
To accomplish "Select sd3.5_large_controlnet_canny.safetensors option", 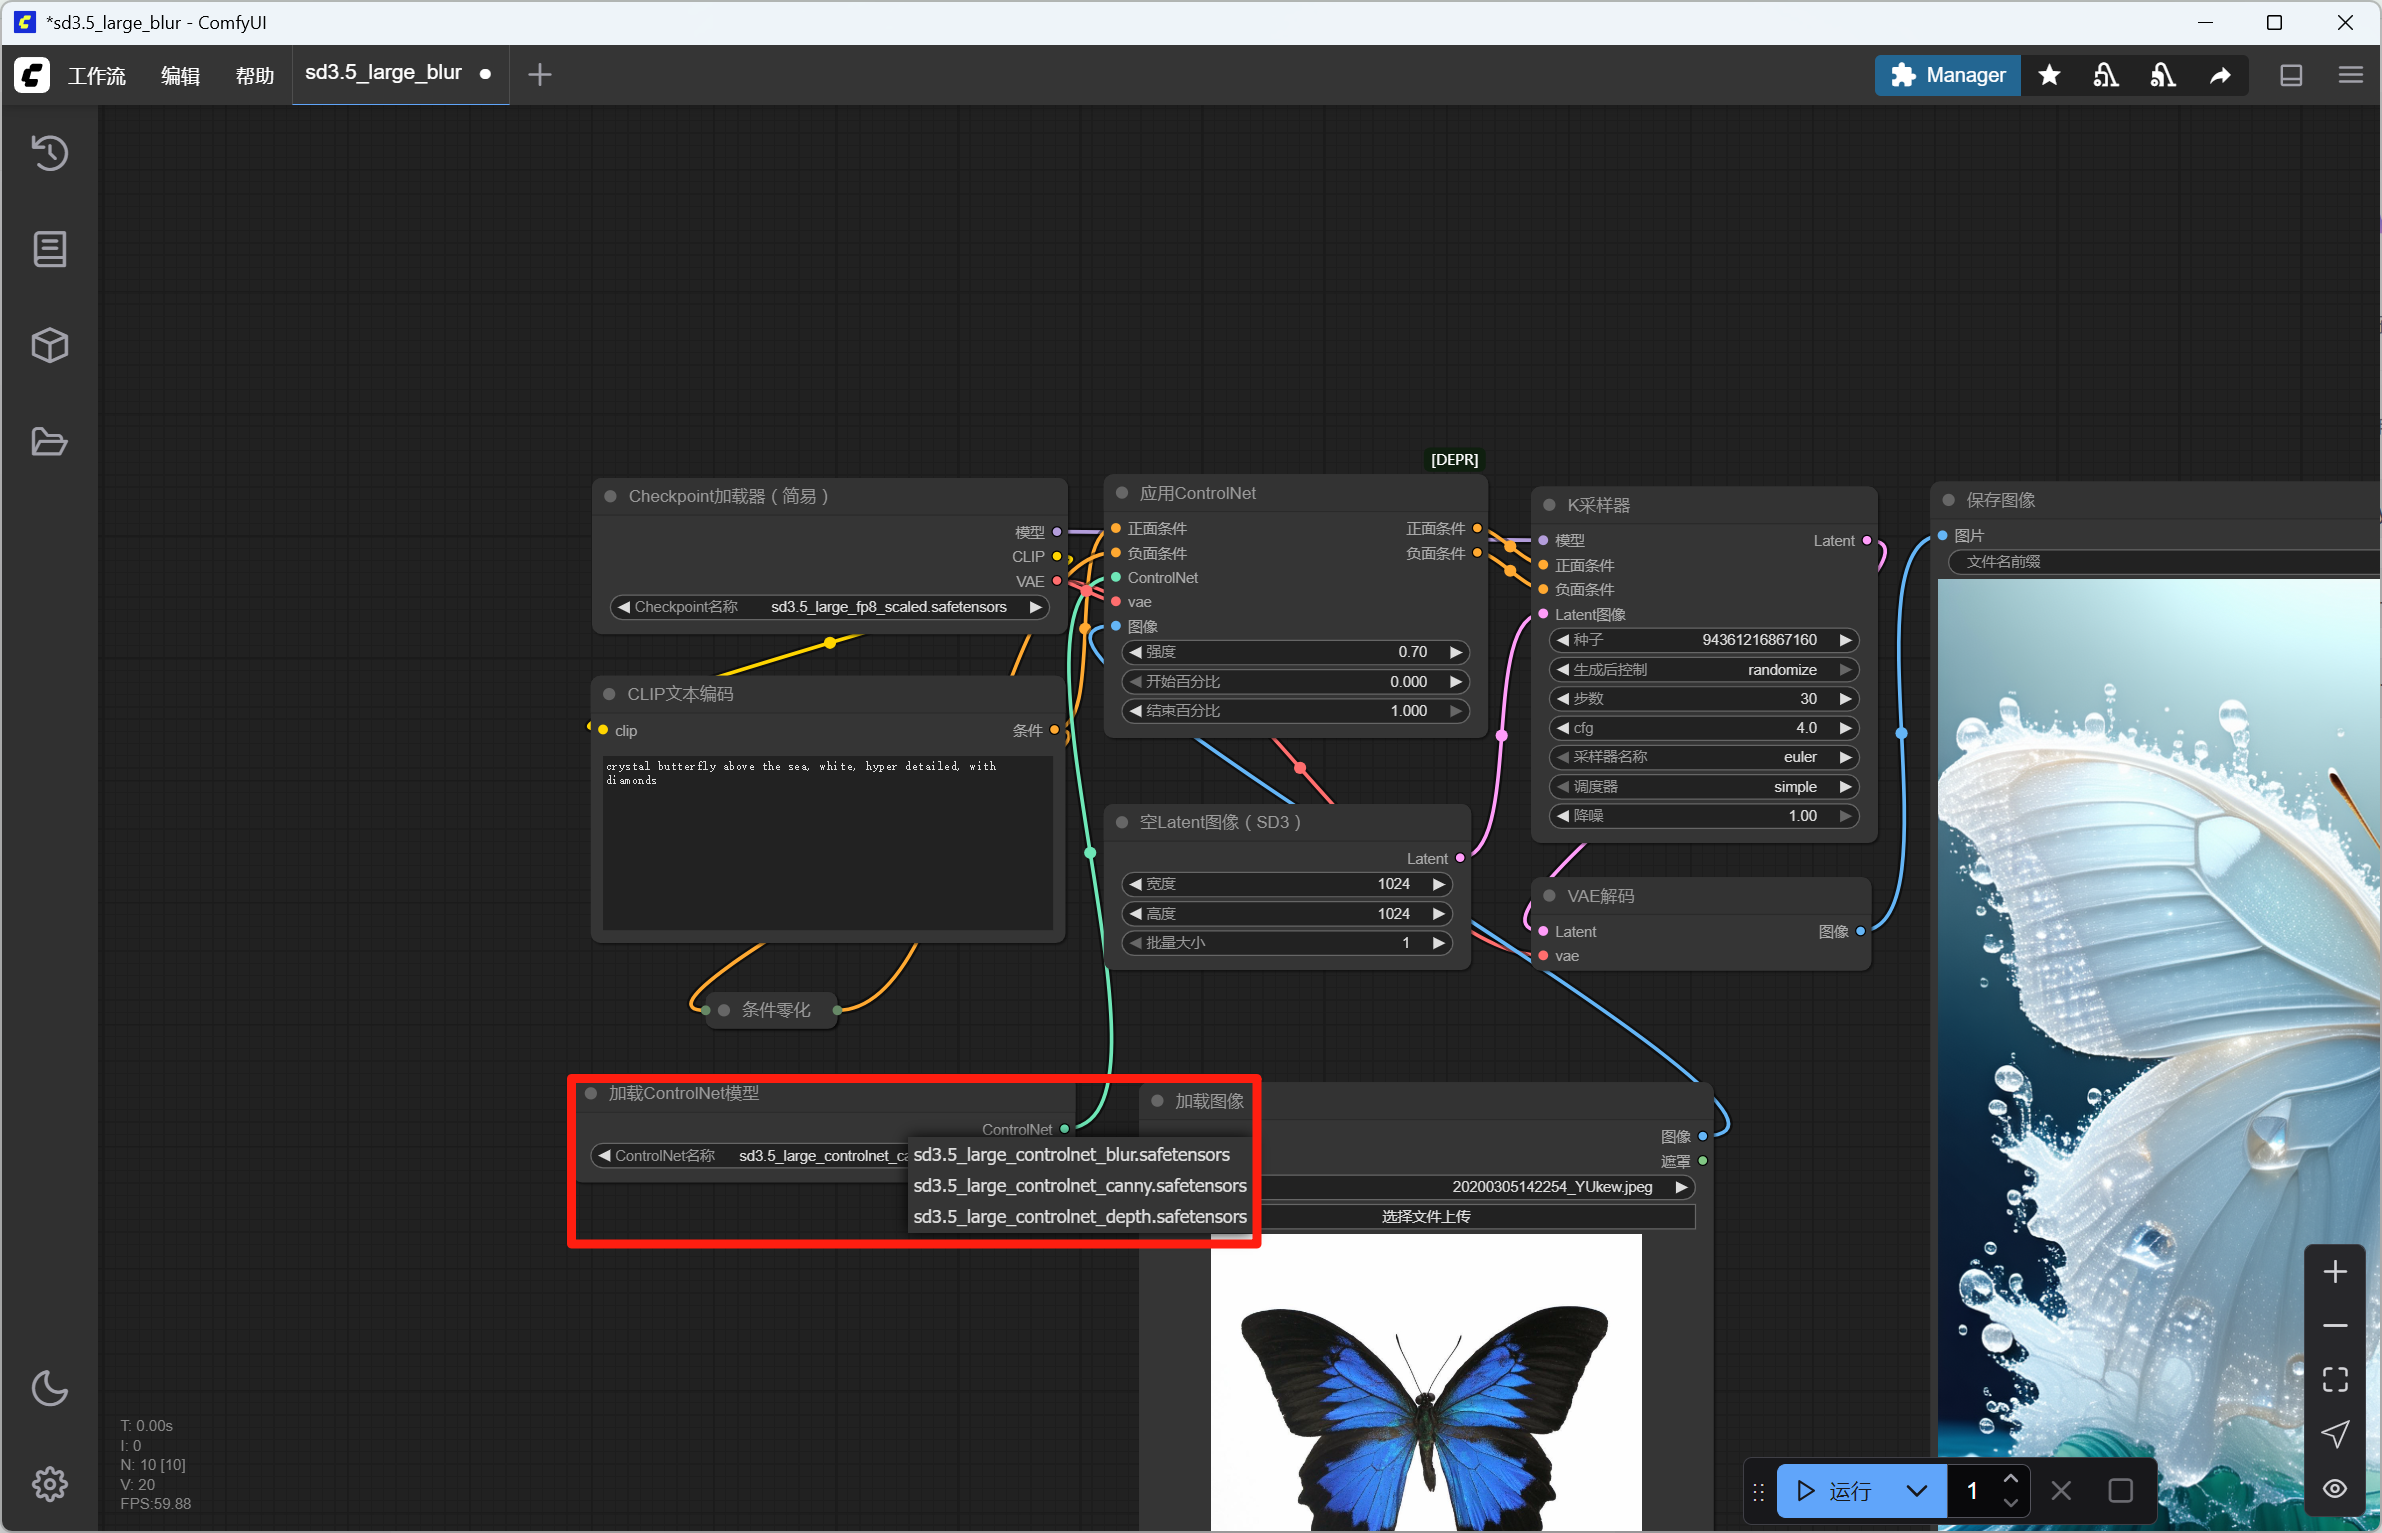I will coord(1080,1185).
